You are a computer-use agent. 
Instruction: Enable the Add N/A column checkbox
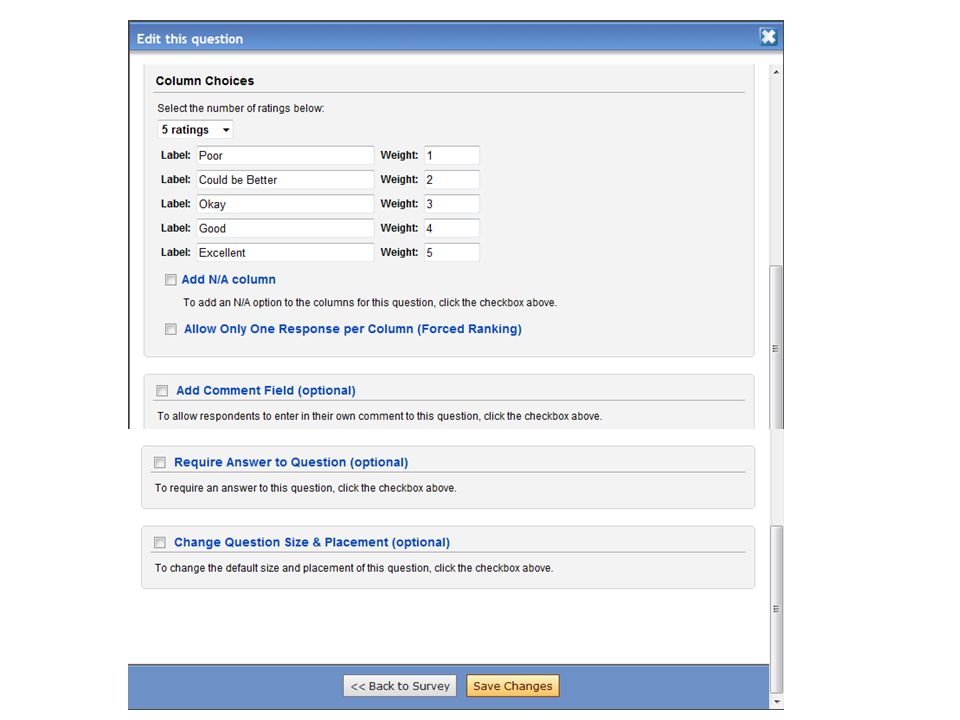coord(171,280)
